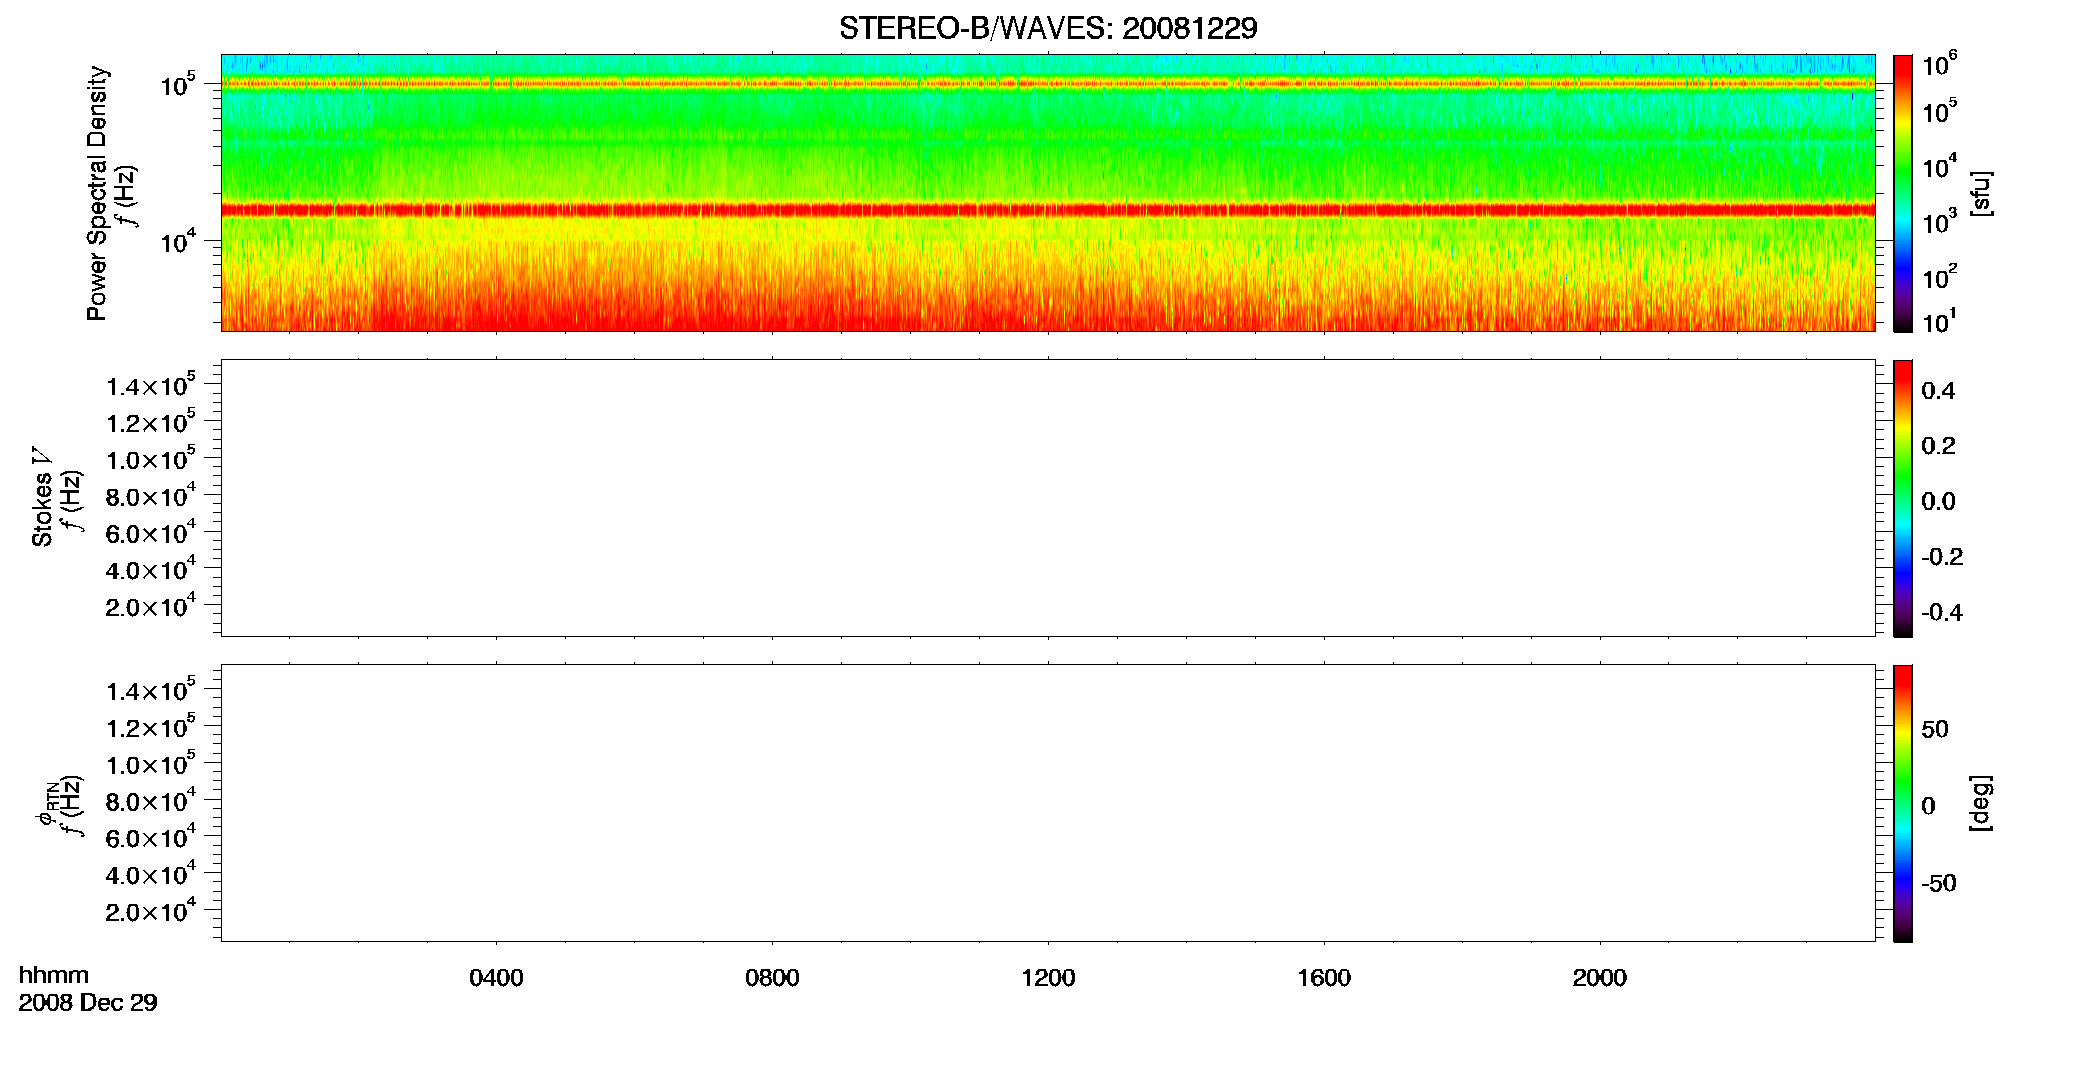Click the Stokes V color bar
Image resolution: width=2096 pixels, height=1080 pixels.
(x=1903, y=498)
